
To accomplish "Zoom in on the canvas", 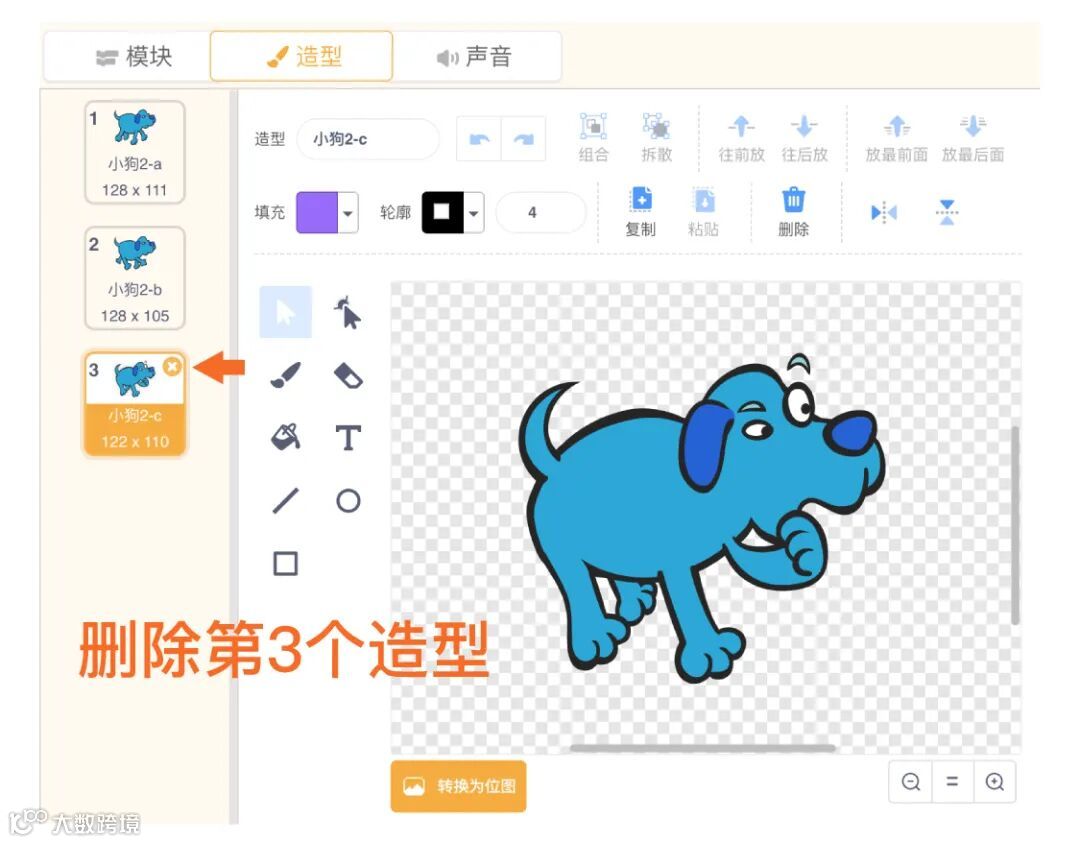I will pos(995,782).
